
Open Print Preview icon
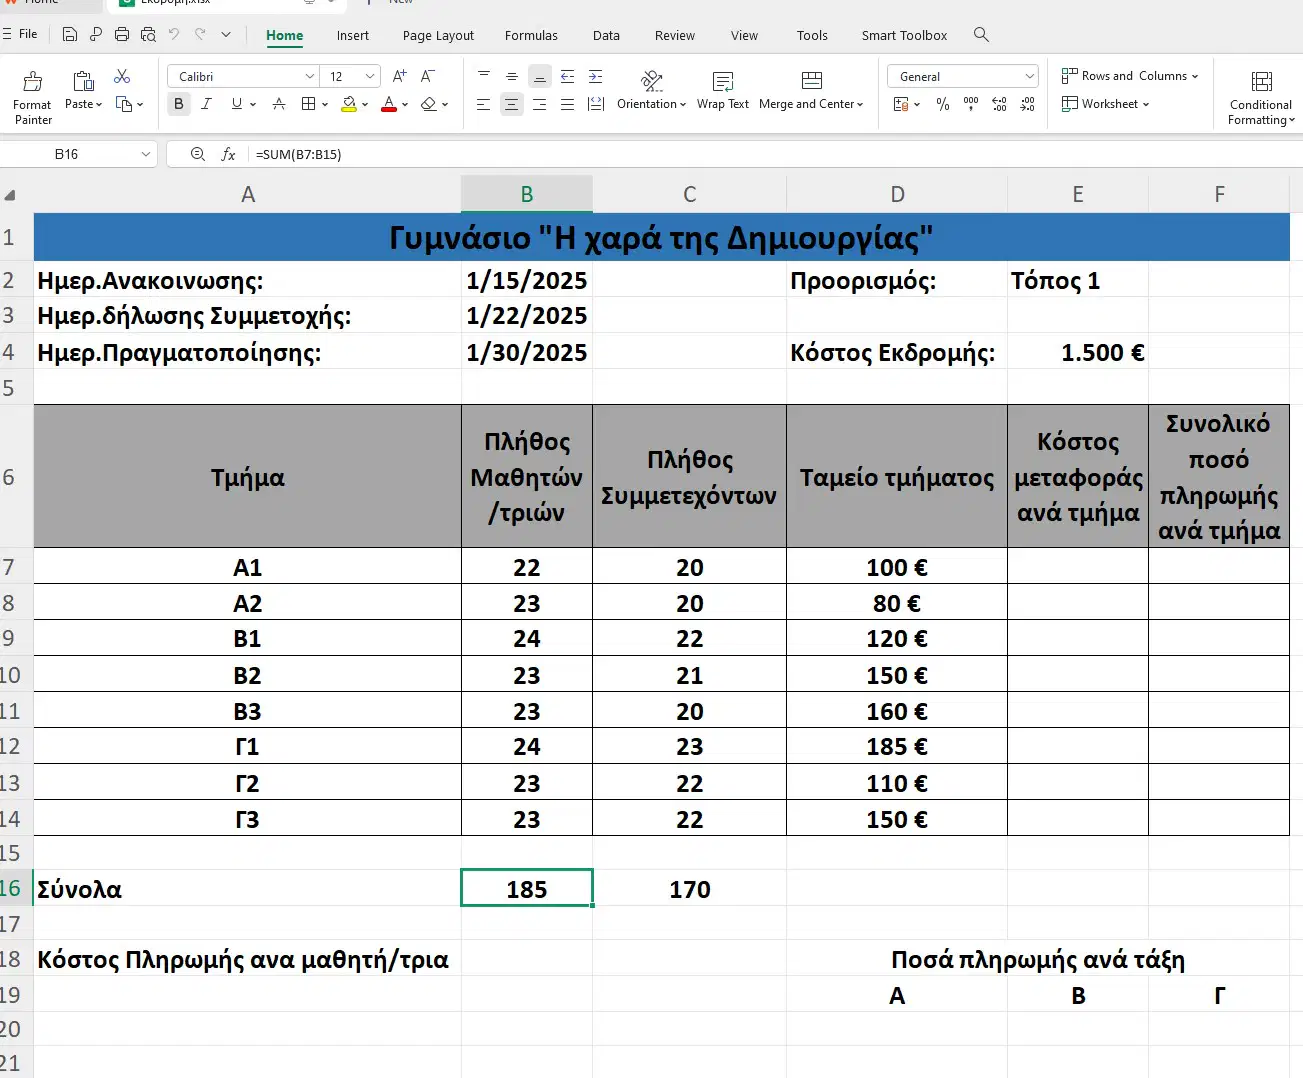pyautogui.click(x=148, y=35)
